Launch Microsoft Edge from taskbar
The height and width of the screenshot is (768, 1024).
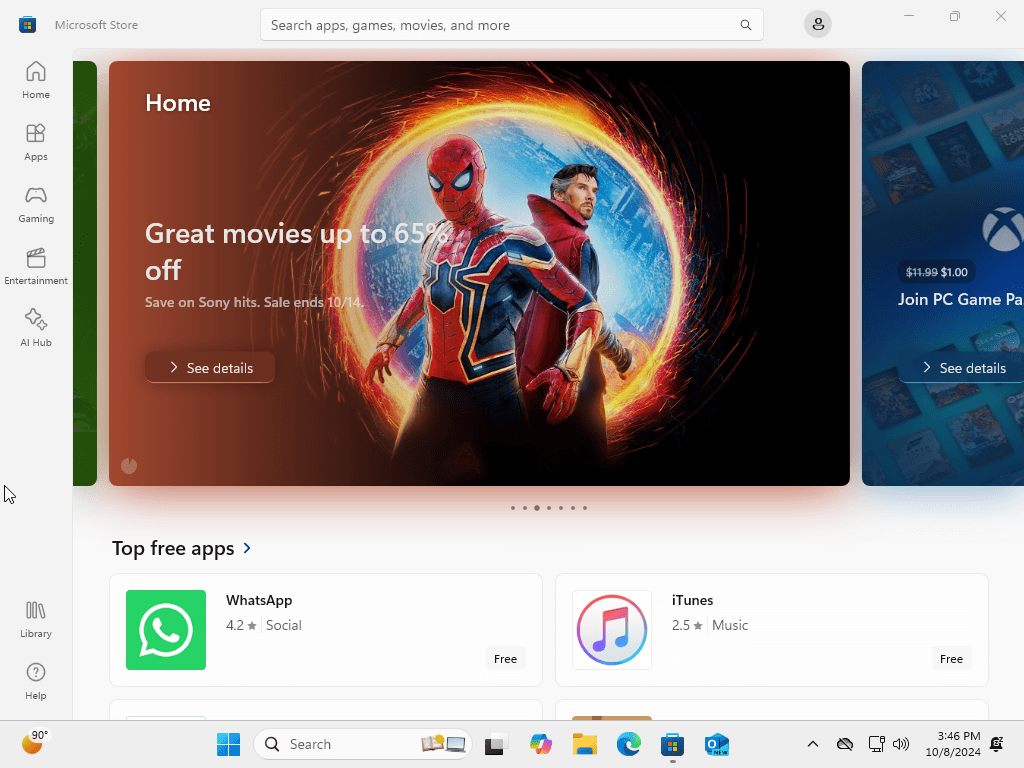(629, 744)
